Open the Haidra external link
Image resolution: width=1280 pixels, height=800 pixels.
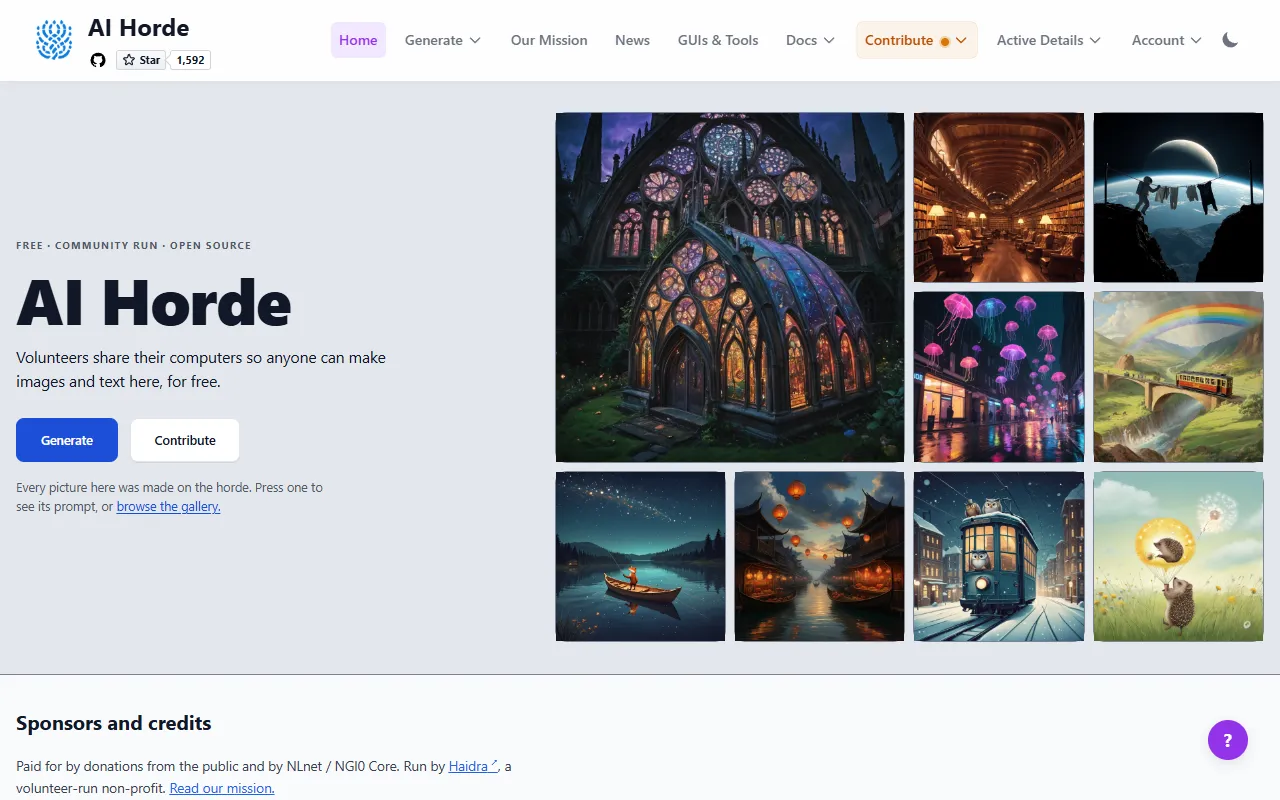coord(473,766)
